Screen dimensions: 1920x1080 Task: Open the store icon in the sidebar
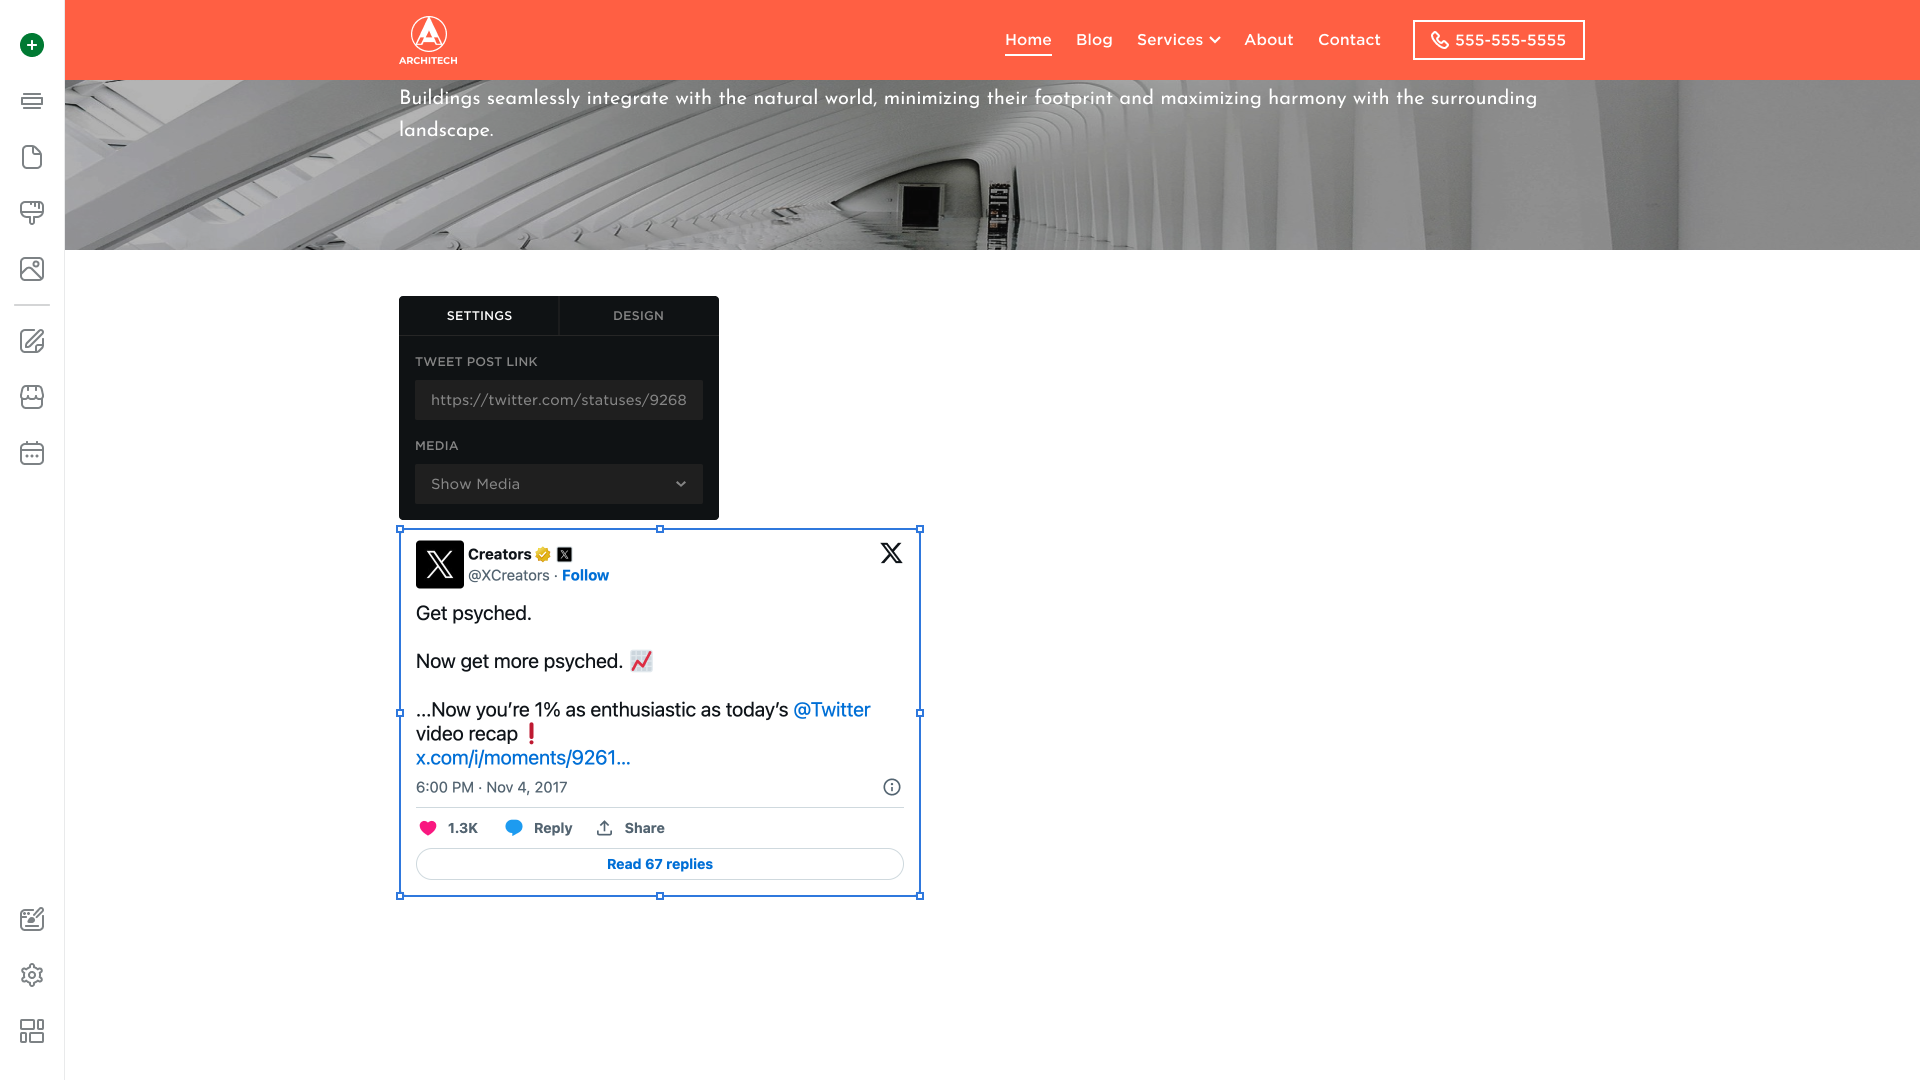pos(32,397)
